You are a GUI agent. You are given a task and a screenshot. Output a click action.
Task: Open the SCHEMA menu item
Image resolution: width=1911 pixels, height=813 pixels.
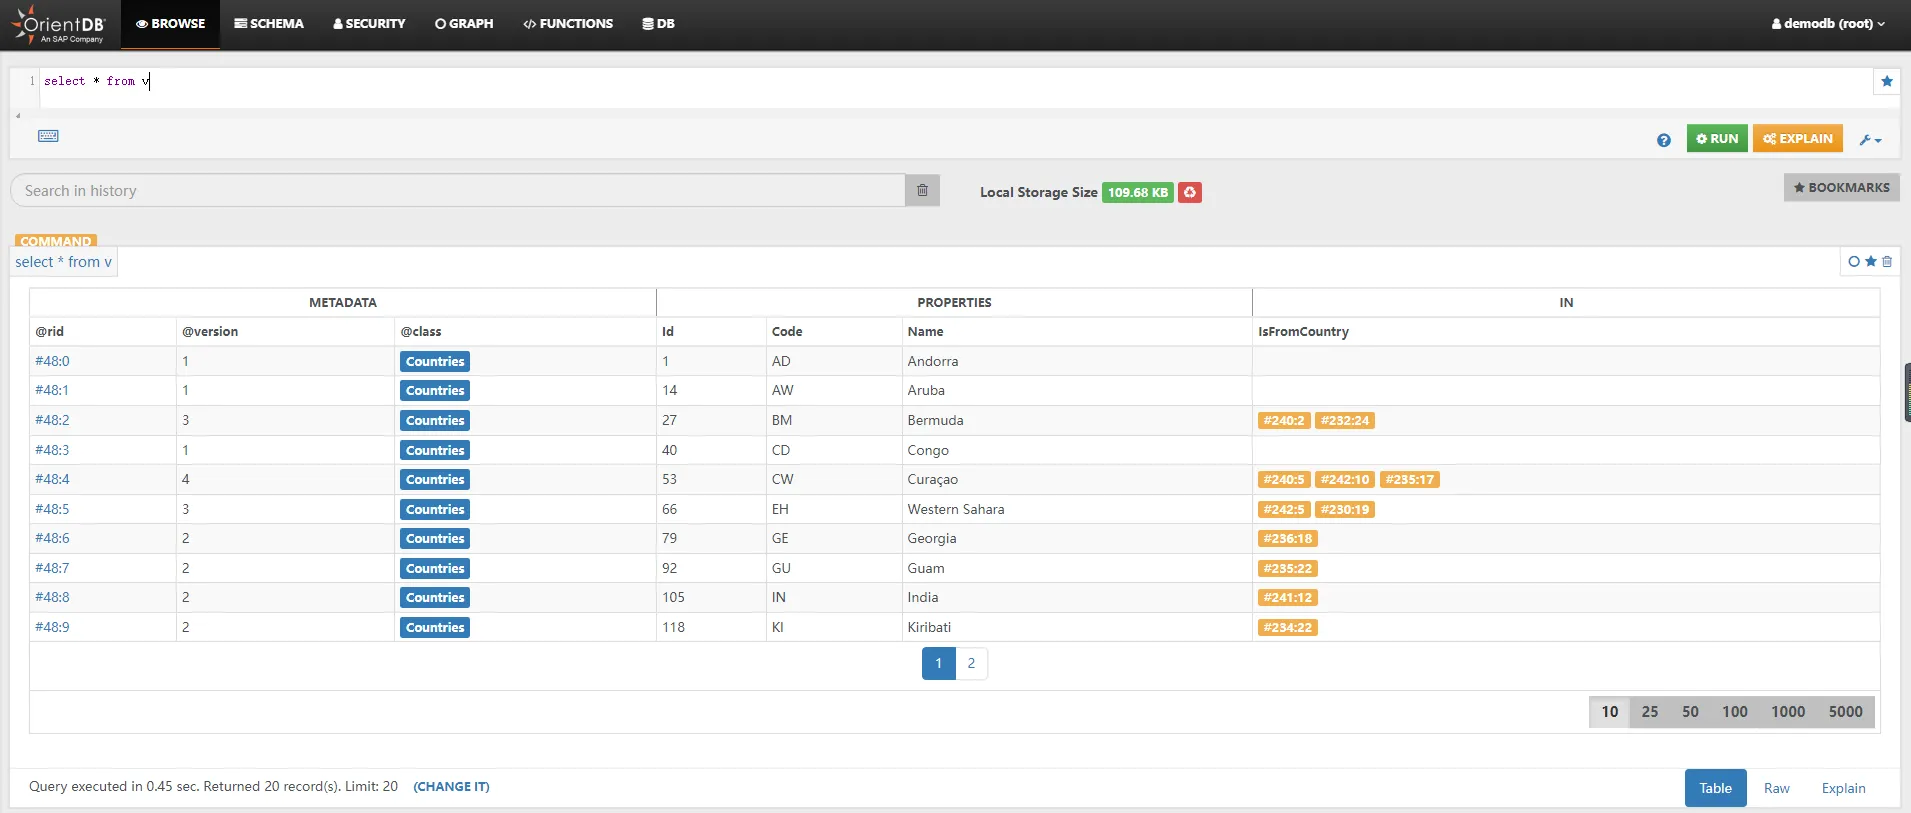[x=269, y=24]
